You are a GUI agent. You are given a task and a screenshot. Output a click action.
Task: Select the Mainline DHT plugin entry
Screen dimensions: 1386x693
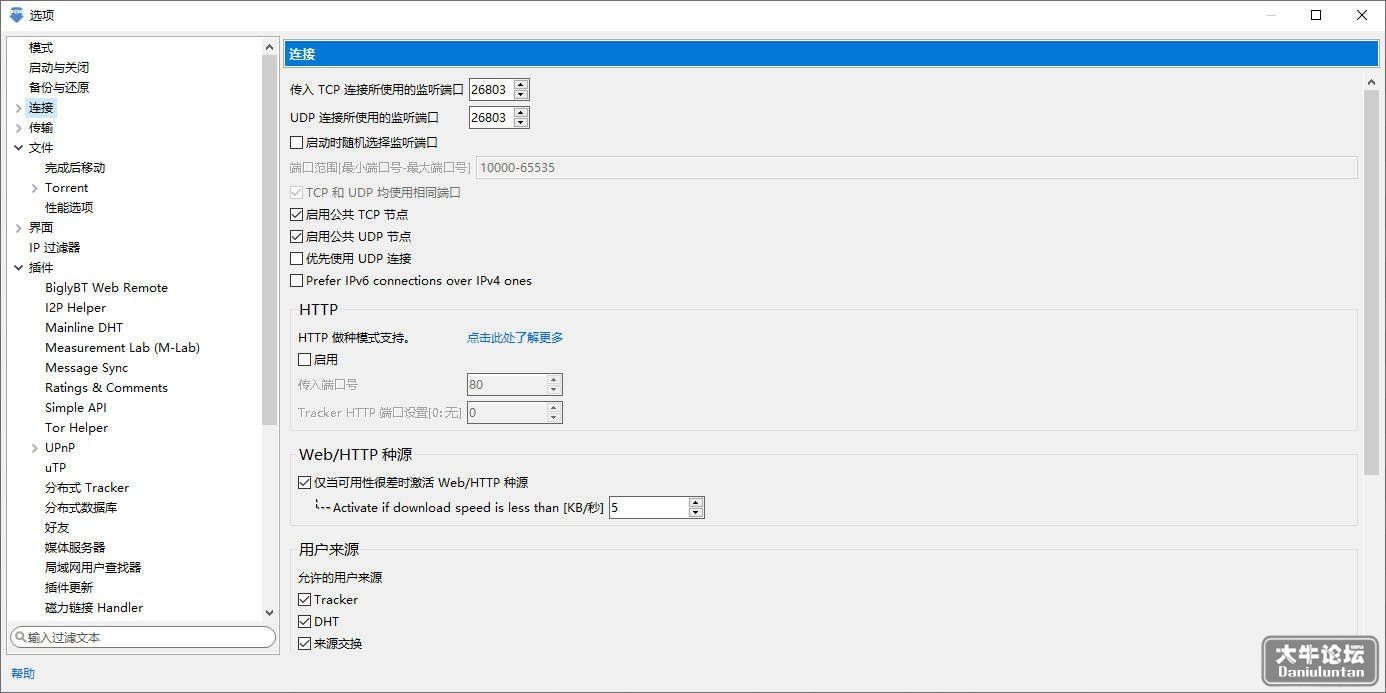pyautogui.click(x=84, y=328)
